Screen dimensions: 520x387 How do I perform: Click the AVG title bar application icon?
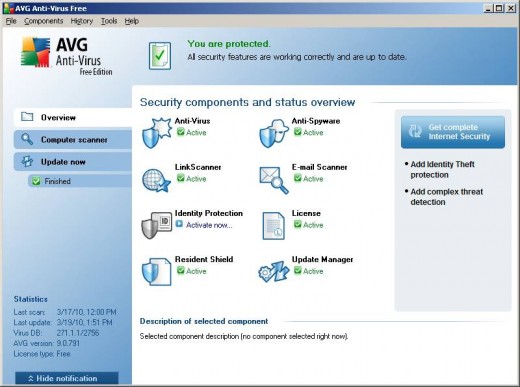[x=8, y=8]
